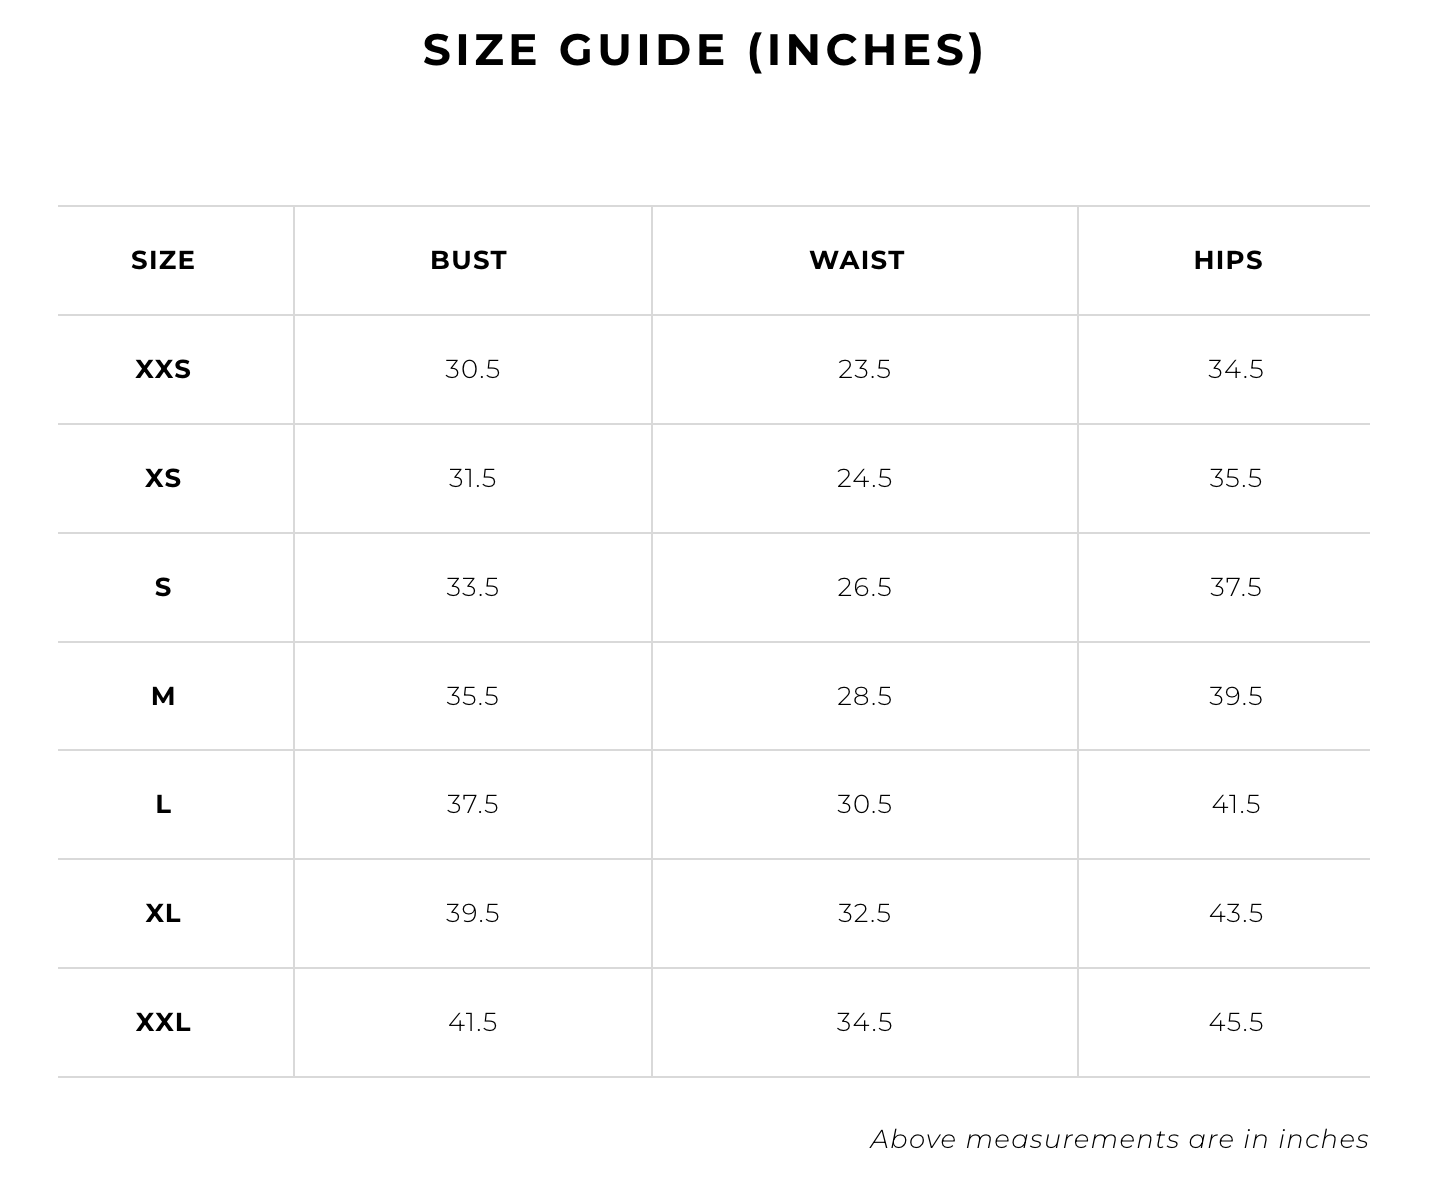Click the XXS size row label
Image resolution: width=1432 pixels, height=1204 pixels.
(x=163, y=369)
